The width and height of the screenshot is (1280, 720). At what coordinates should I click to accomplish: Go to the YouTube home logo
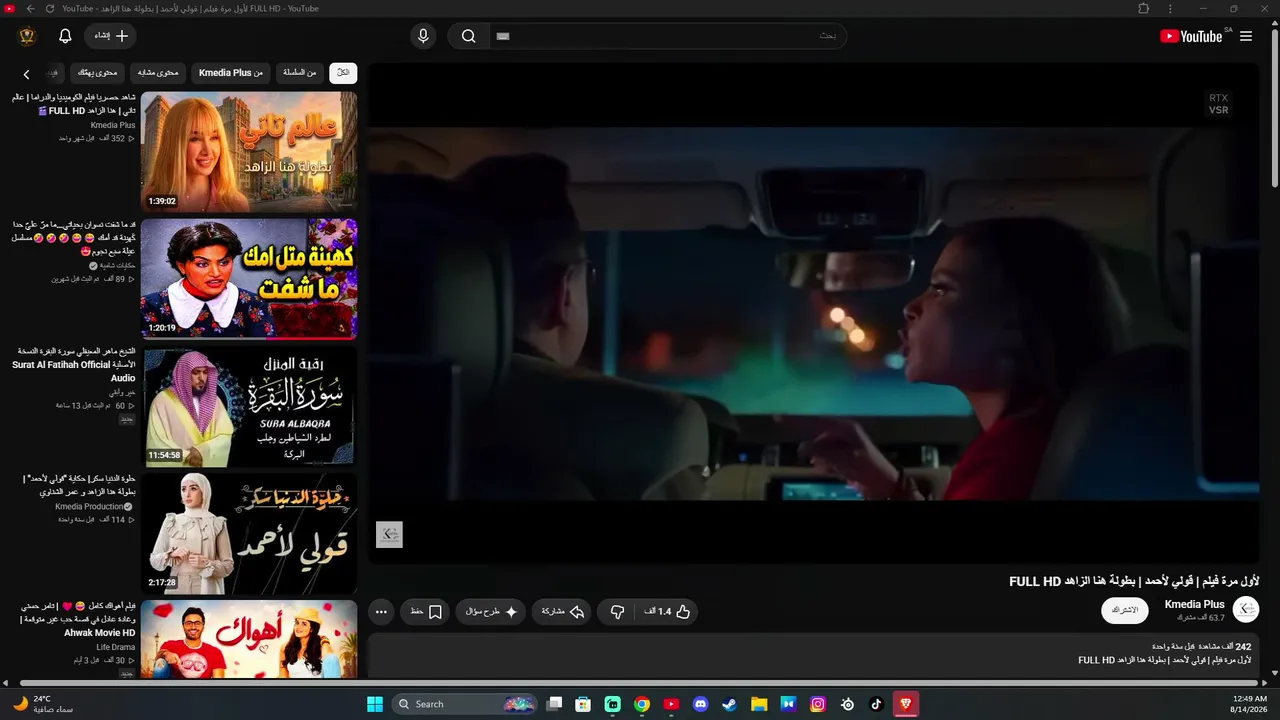coord(1191,36)
